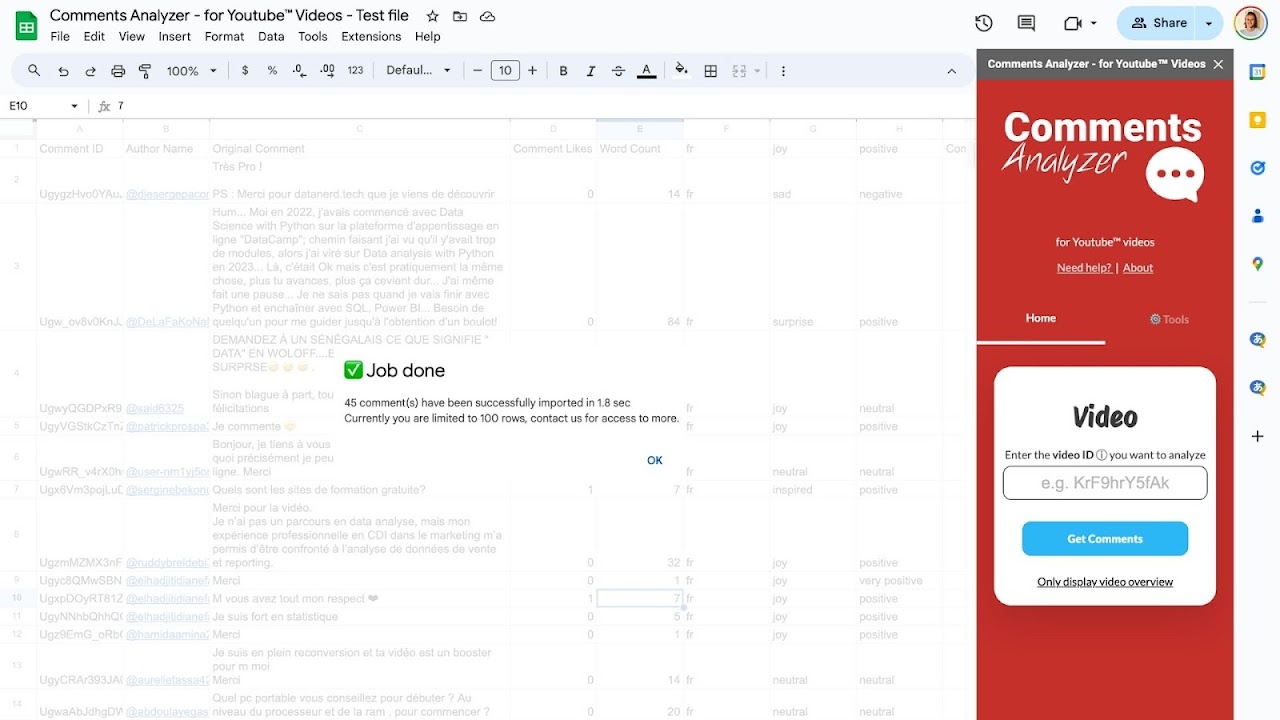1280x720 pixels.
Task: Expand the merge cells options arrow
Action: [x=757, y=71]
